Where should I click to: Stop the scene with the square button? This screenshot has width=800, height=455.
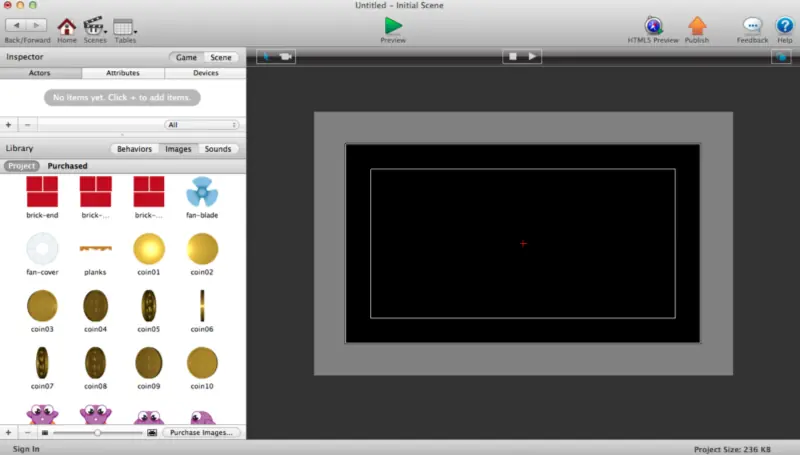click(x=513, y=57)
